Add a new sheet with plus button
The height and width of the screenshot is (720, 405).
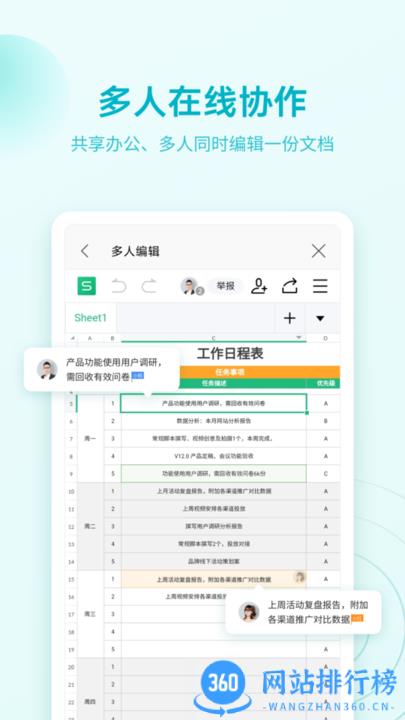pyautogui.click(x=290, y=318)
